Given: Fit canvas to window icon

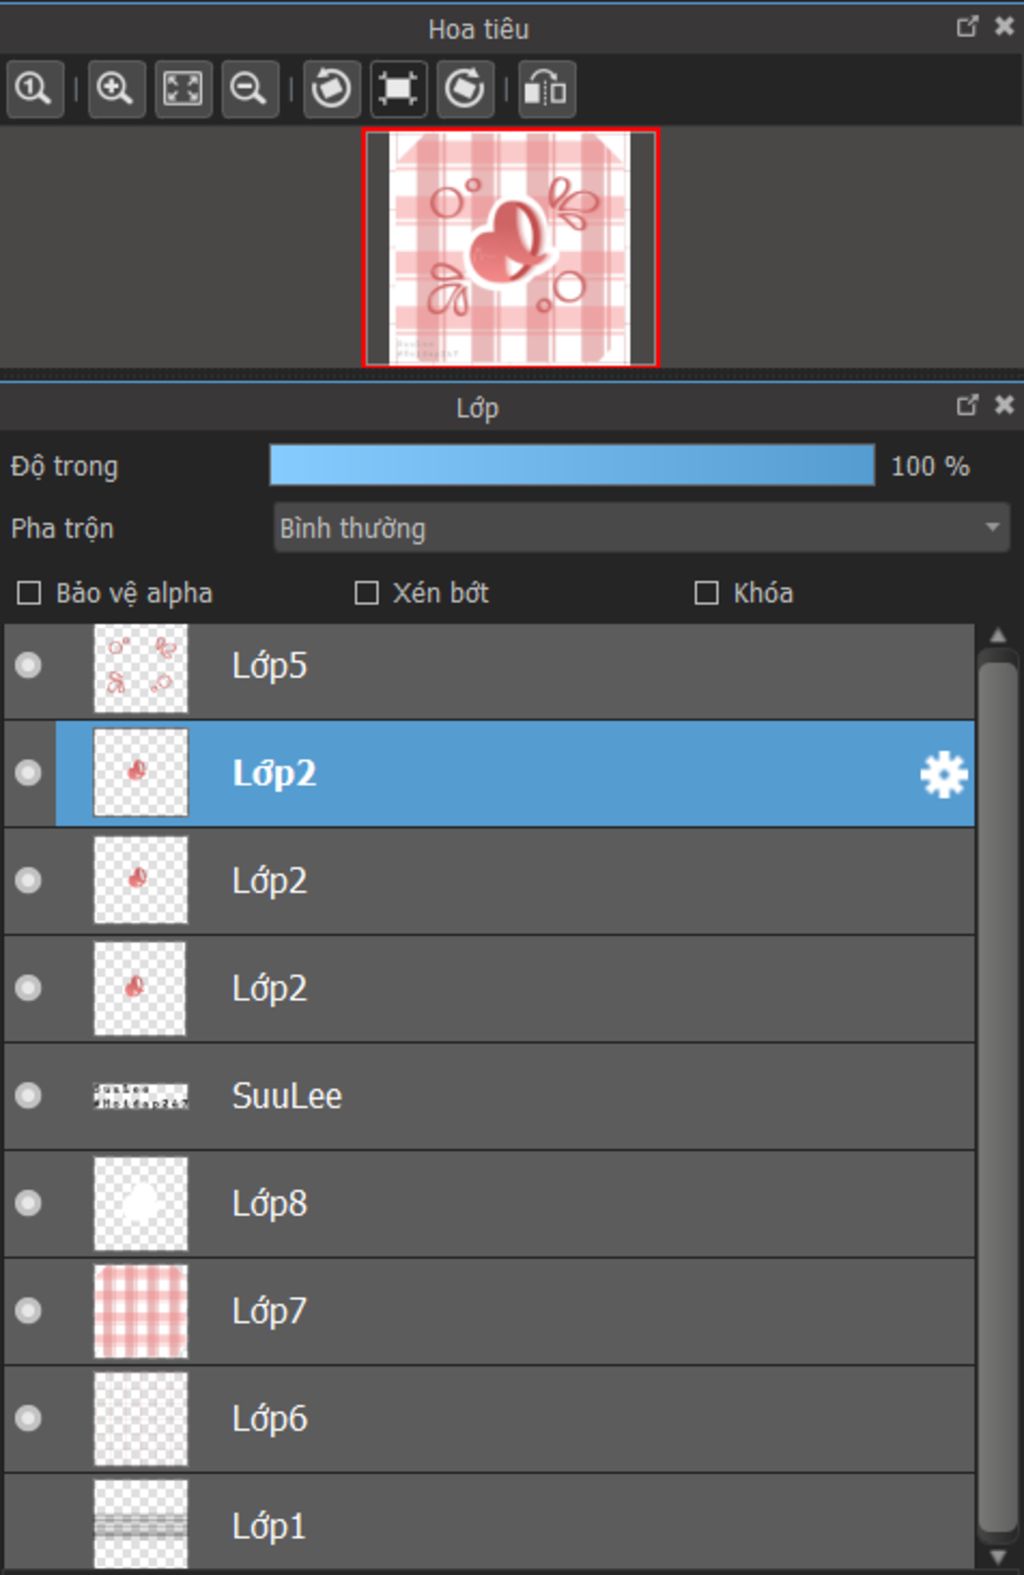Looking at the screenshot, I should [183, 89].
